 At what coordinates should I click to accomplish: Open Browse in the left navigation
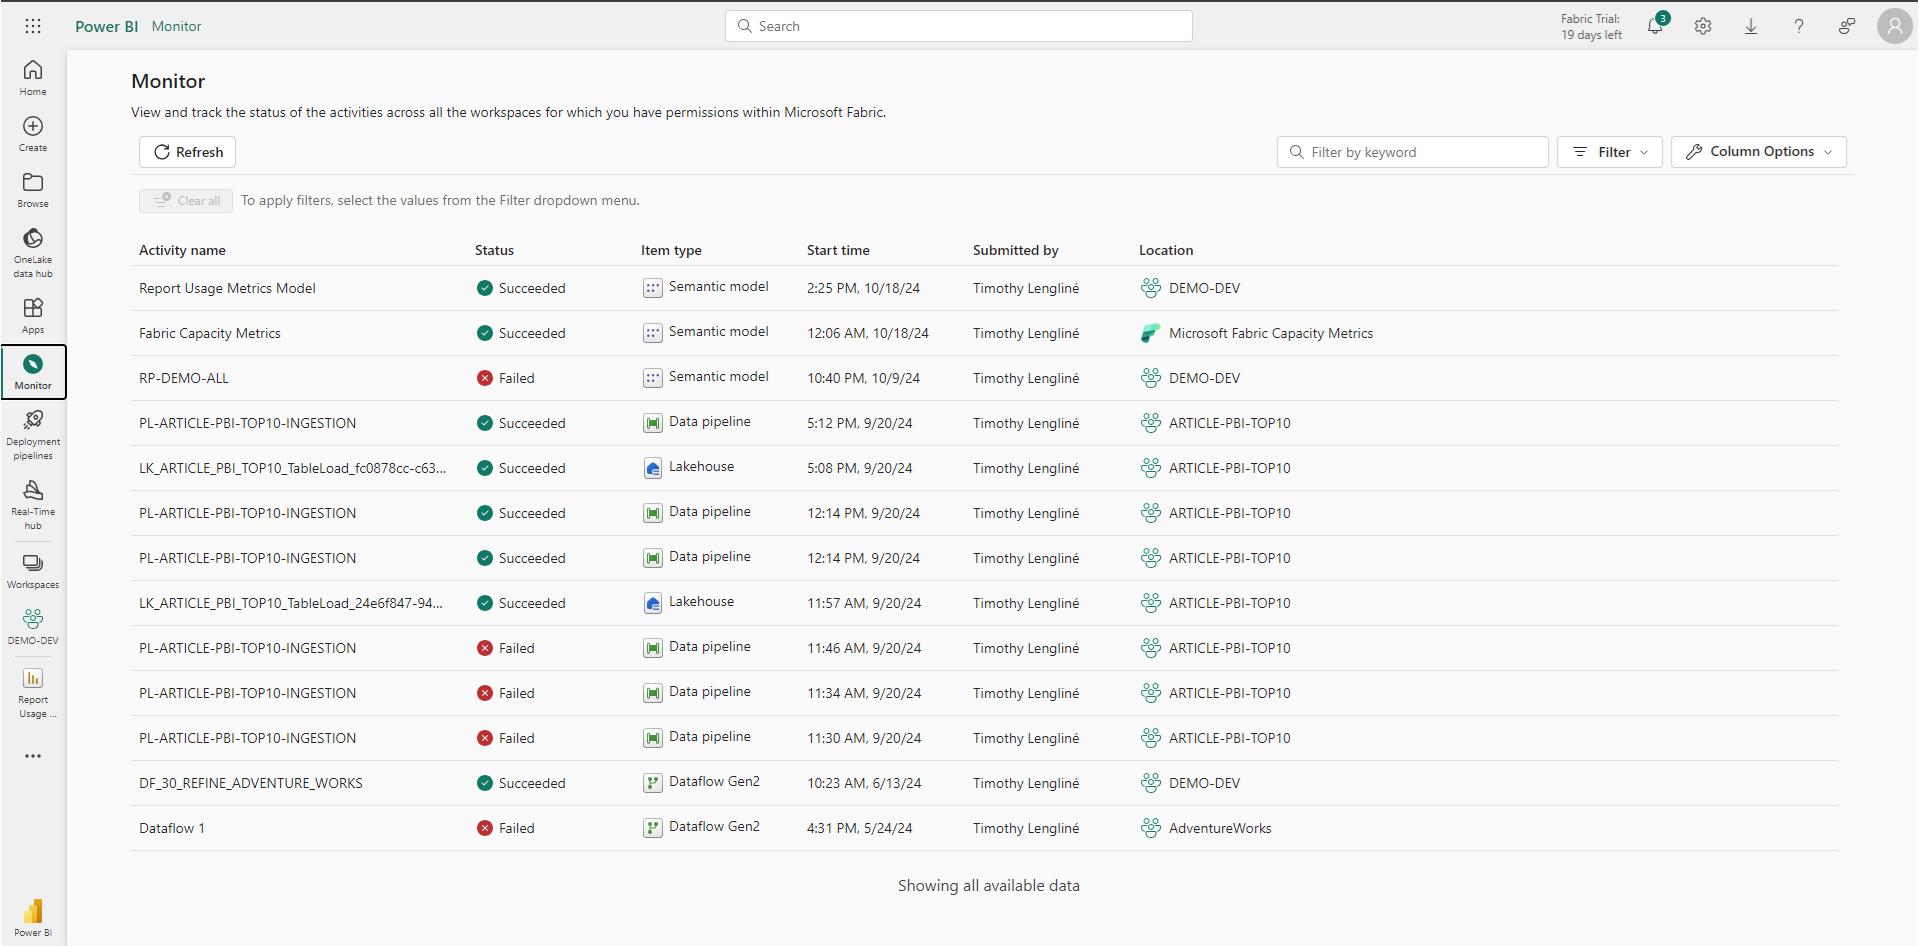(33, 190)
